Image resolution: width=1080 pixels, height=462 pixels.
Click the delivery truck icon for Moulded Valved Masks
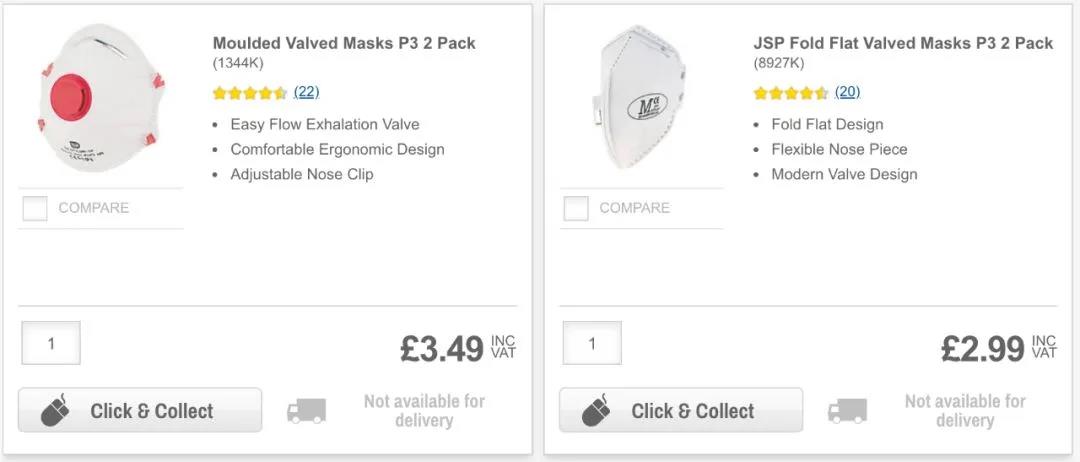click(306, 411)
